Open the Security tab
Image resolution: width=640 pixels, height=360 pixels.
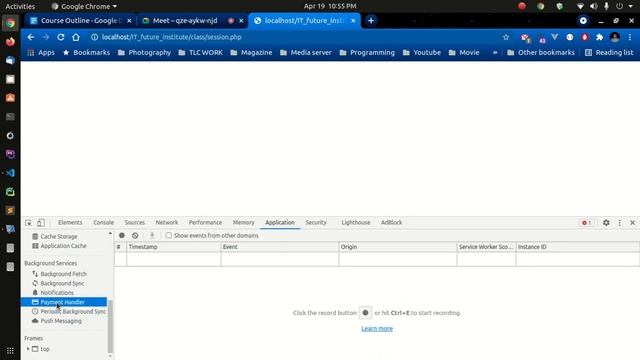316,222
